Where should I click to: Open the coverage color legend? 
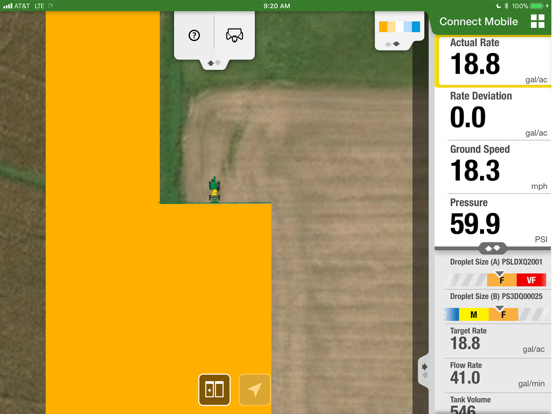coord(399,27)
